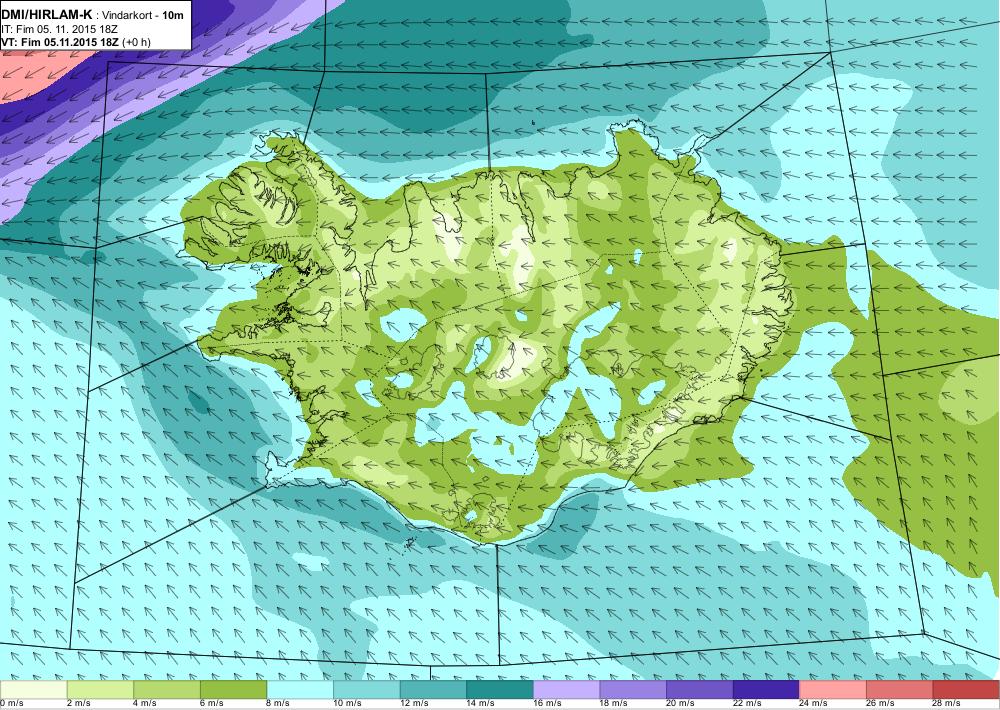Screen dimensions: 1000x710
Task: Select the '12 m/s' legend label
Action: click(414, 704)
